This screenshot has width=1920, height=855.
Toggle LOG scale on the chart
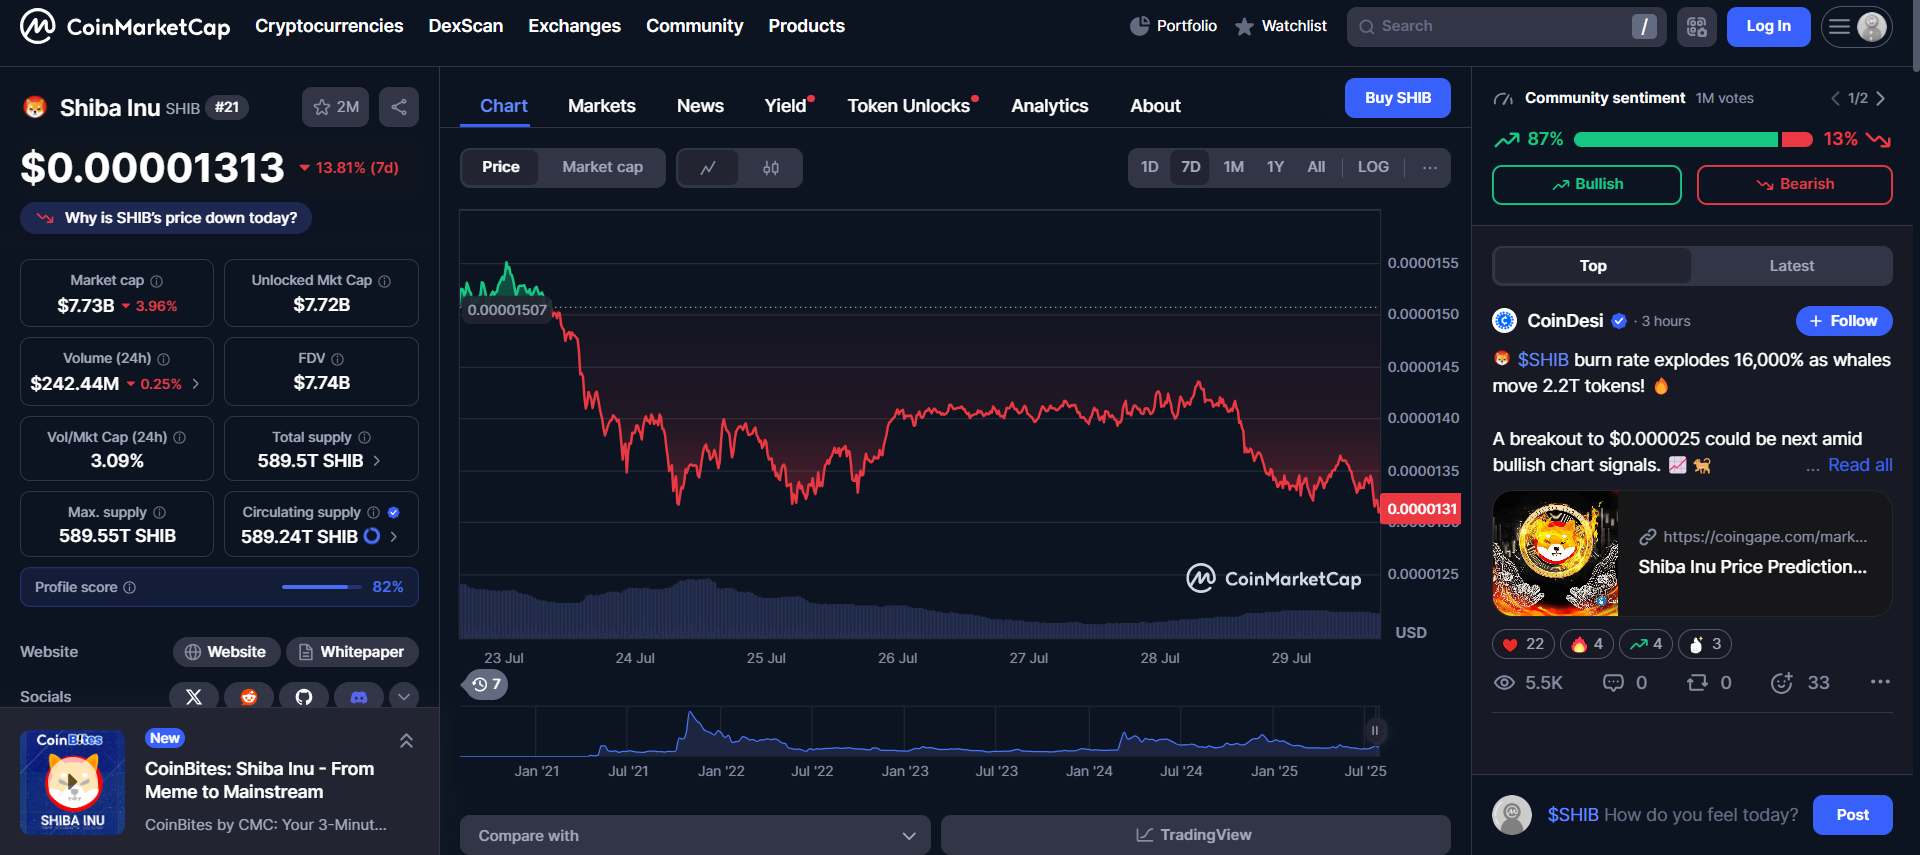tap(1372, 167)
